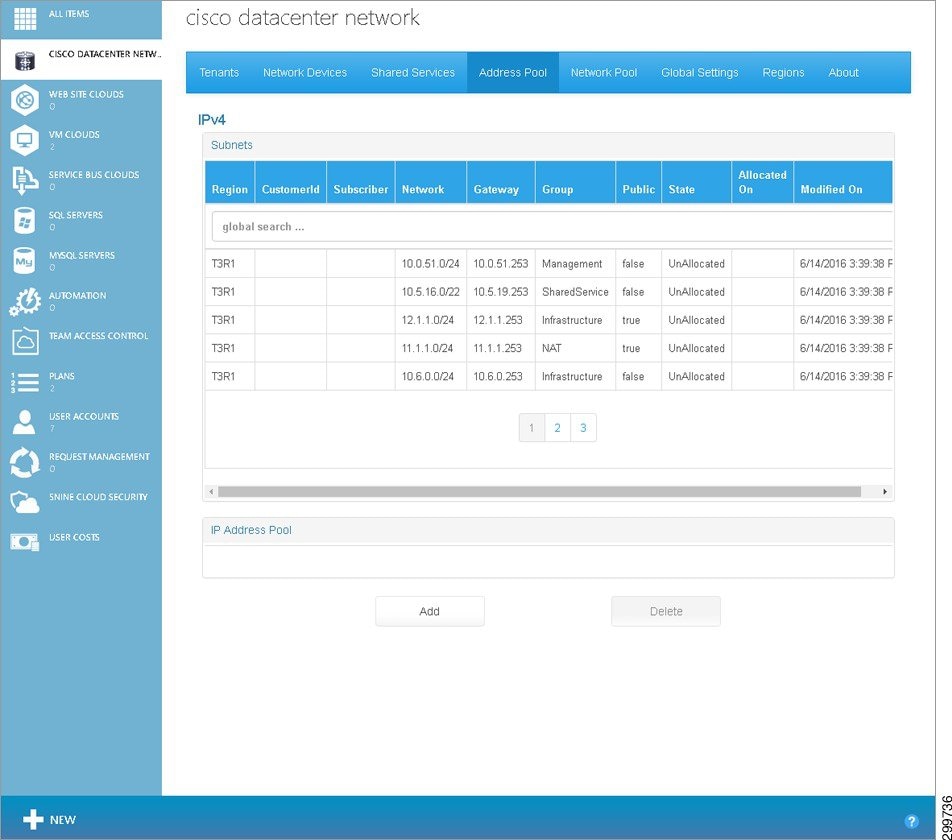
Task: Open the User Accounts person icon
Action: coord(25,422)
